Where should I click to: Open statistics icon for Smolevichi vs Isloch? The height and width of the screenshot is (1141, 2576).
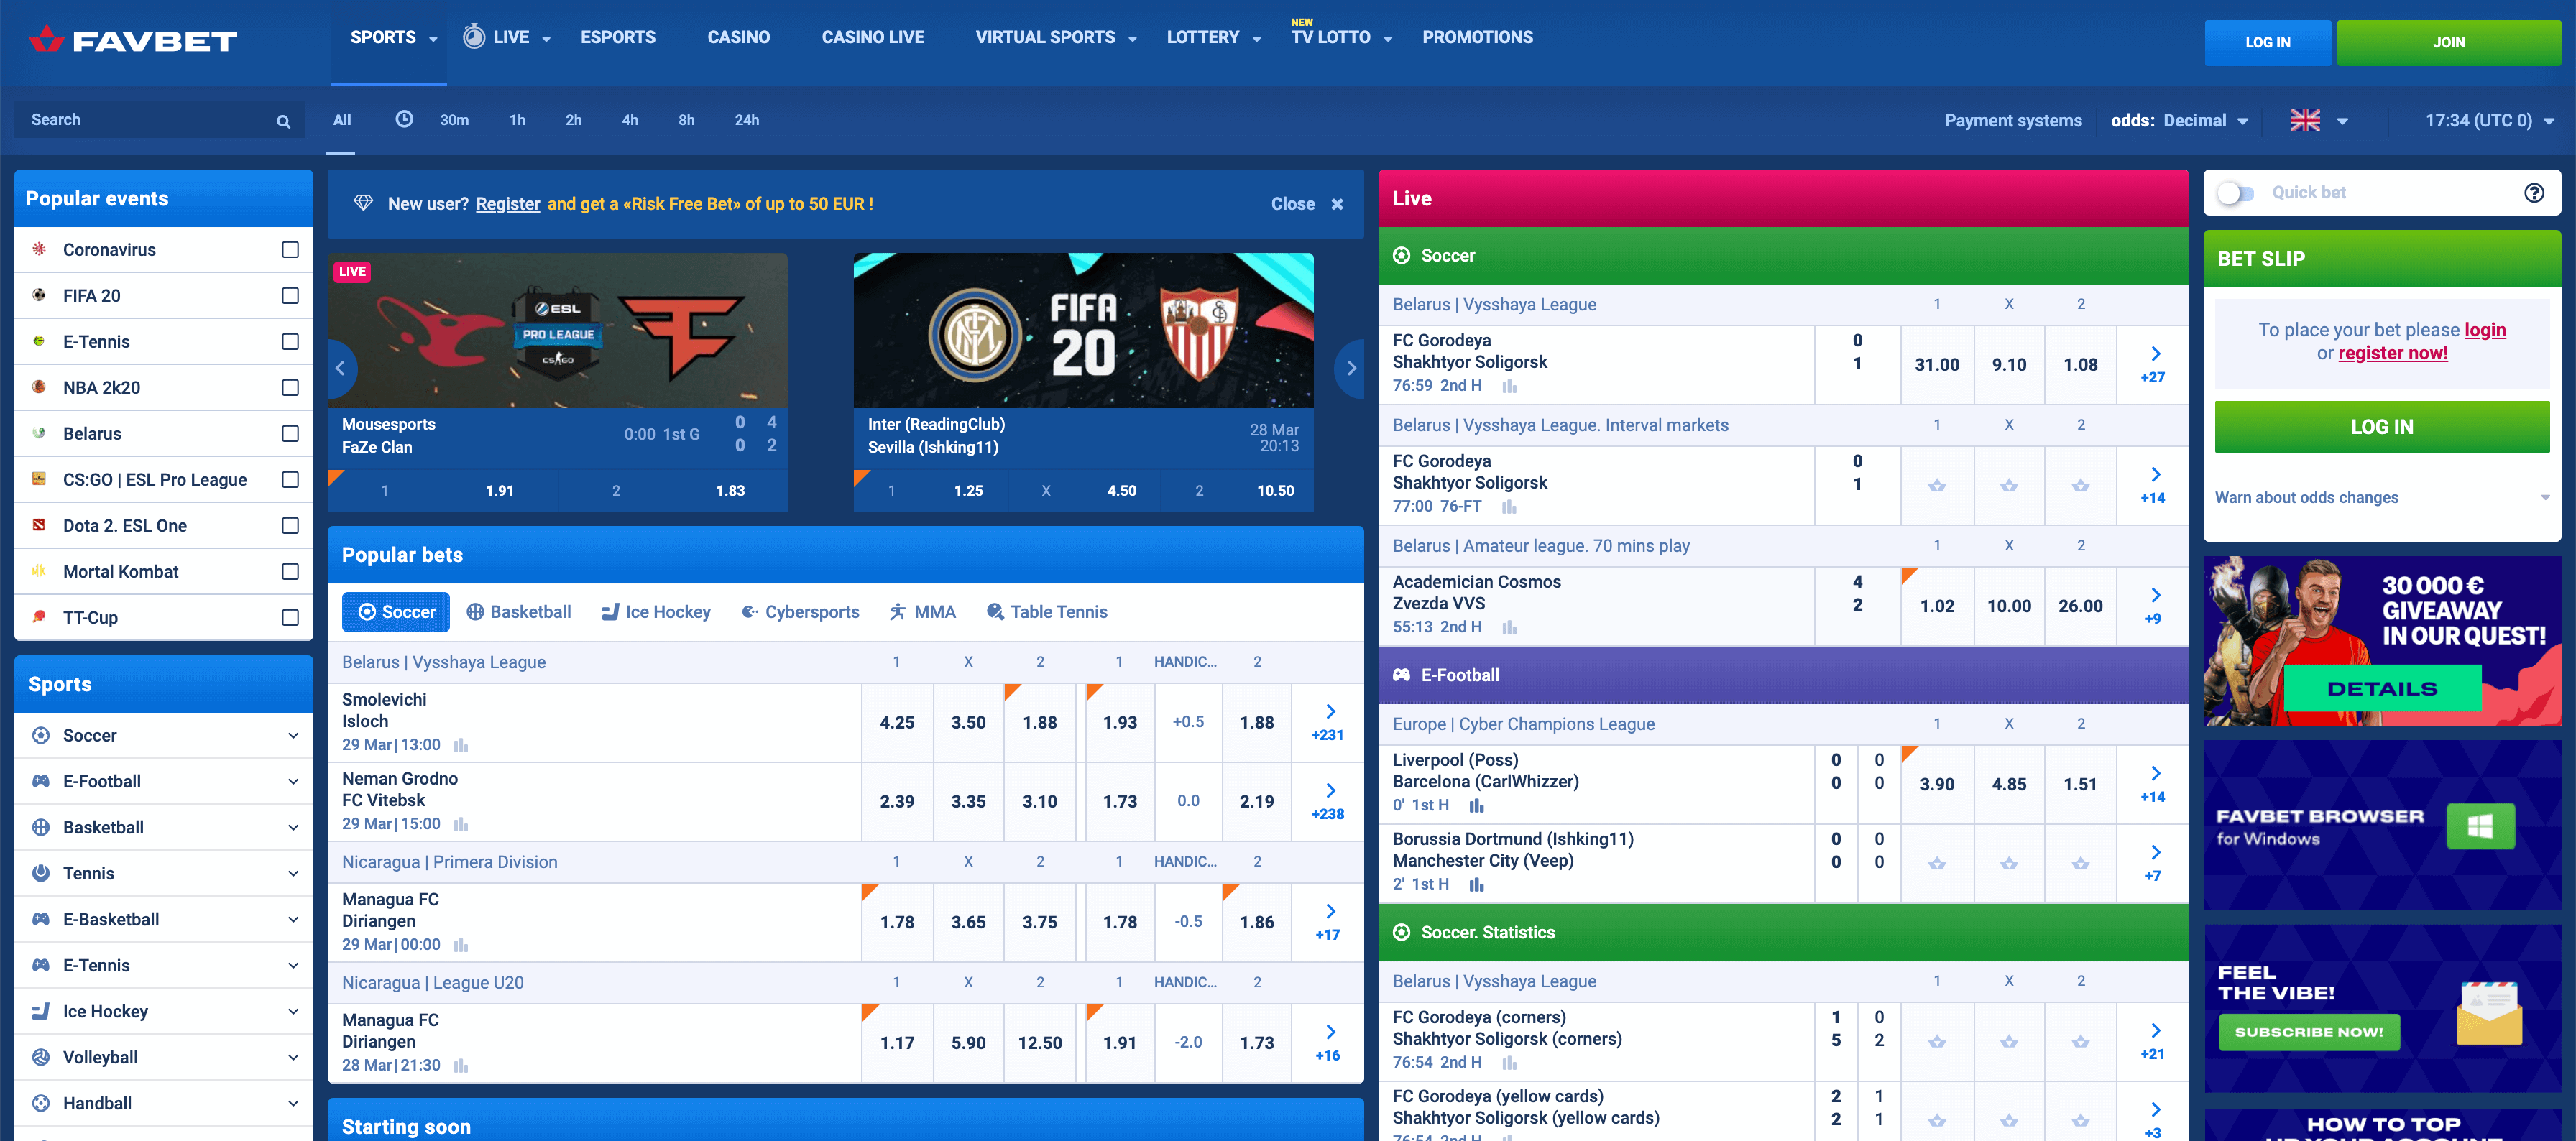[461, 745]
